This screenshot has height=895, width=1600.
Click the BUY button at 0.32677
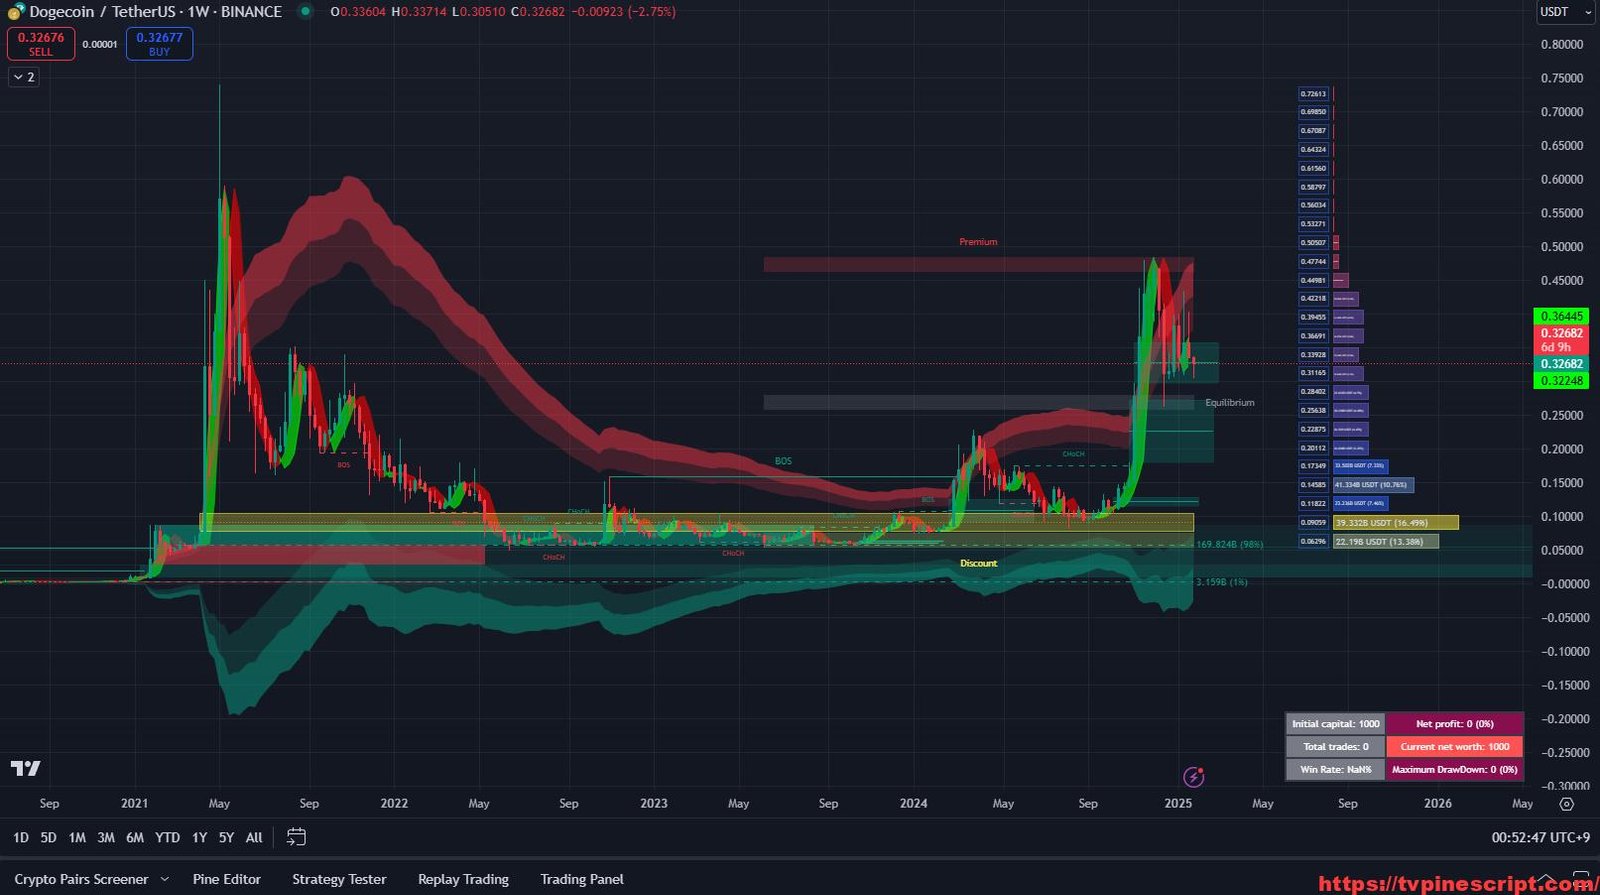click(x=159, y=44)
